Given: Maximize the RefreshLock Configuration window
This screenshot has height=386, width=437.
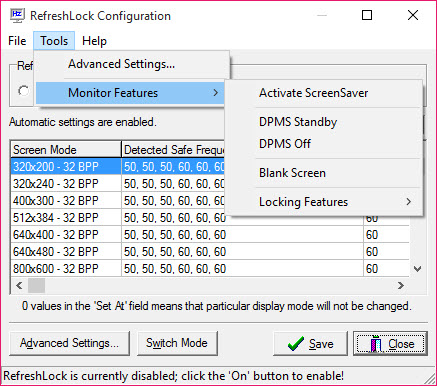Looking at the screenshot, I should click(367, 15).
